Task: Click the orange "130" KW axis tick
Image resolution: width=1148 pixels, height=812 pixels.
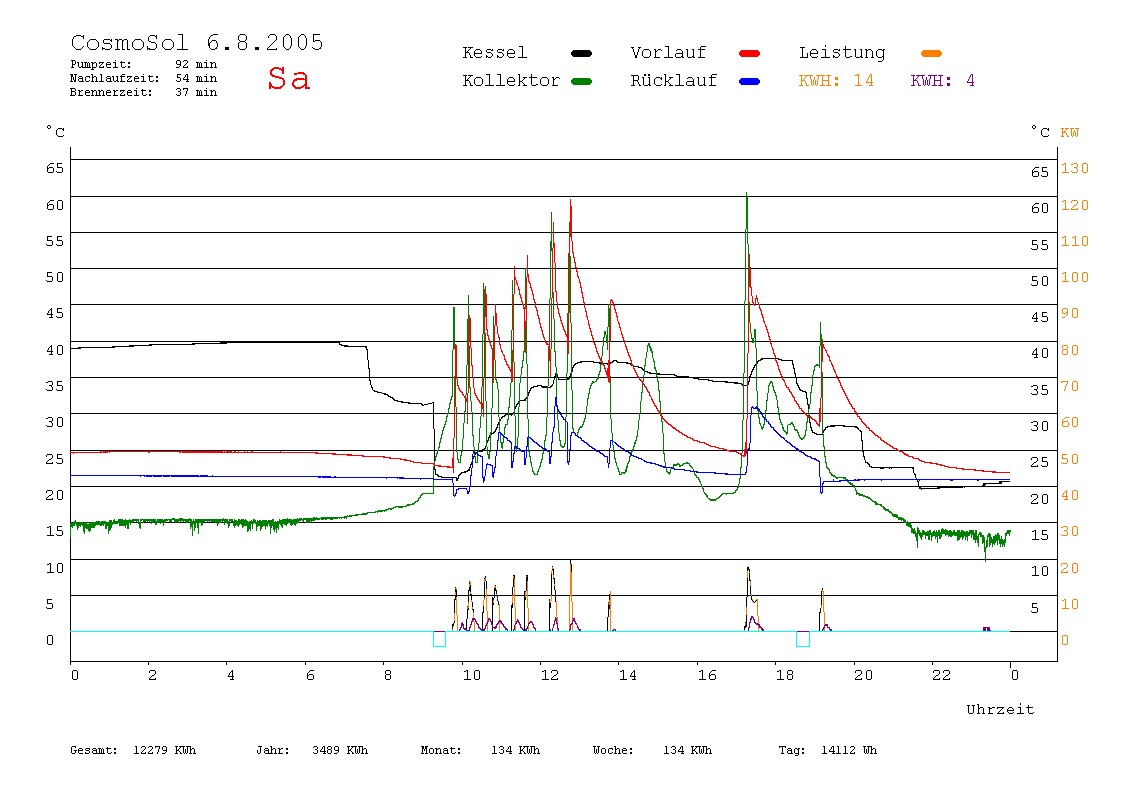Action: tap(1075, 168)
